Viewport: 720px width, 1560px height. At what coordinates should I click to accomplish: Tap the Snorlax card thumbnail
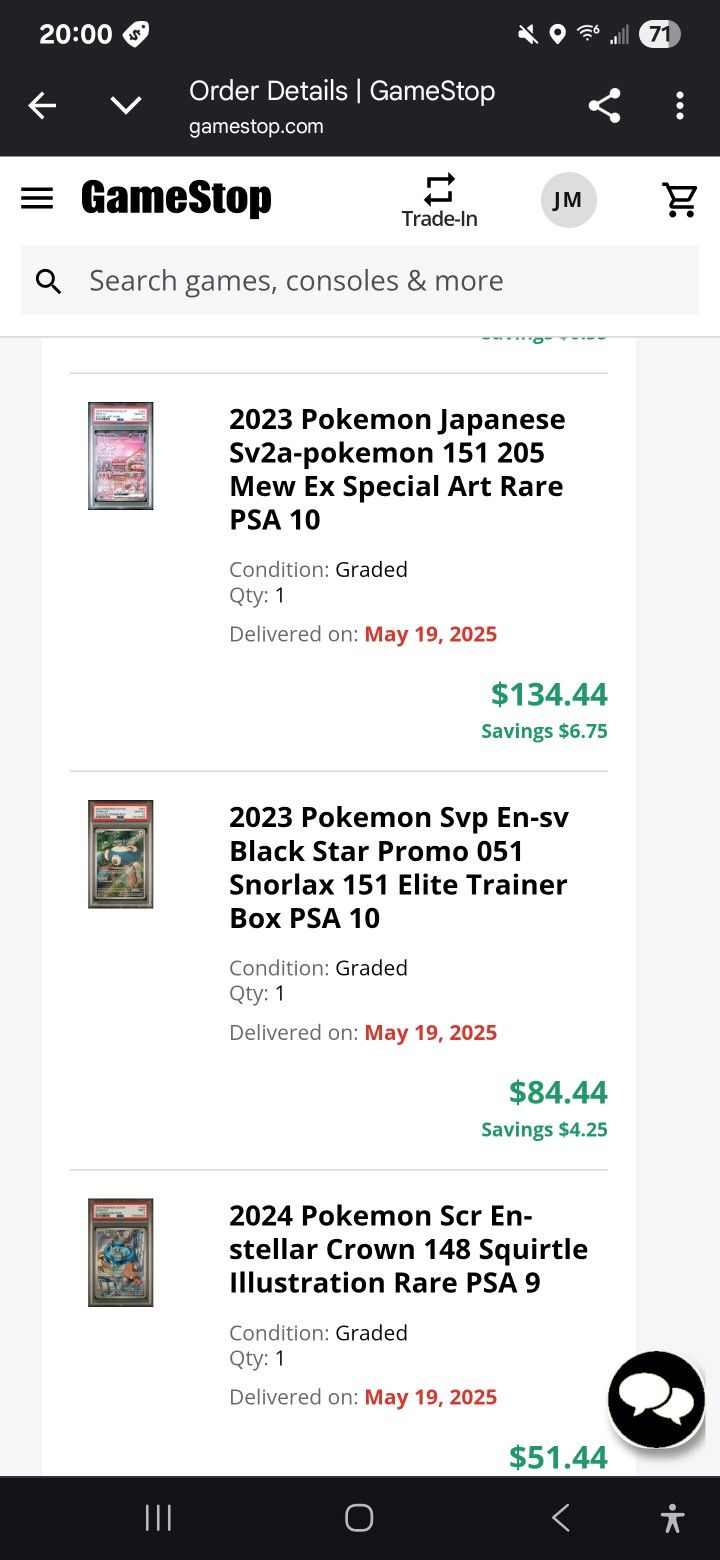tap(121, 854)
